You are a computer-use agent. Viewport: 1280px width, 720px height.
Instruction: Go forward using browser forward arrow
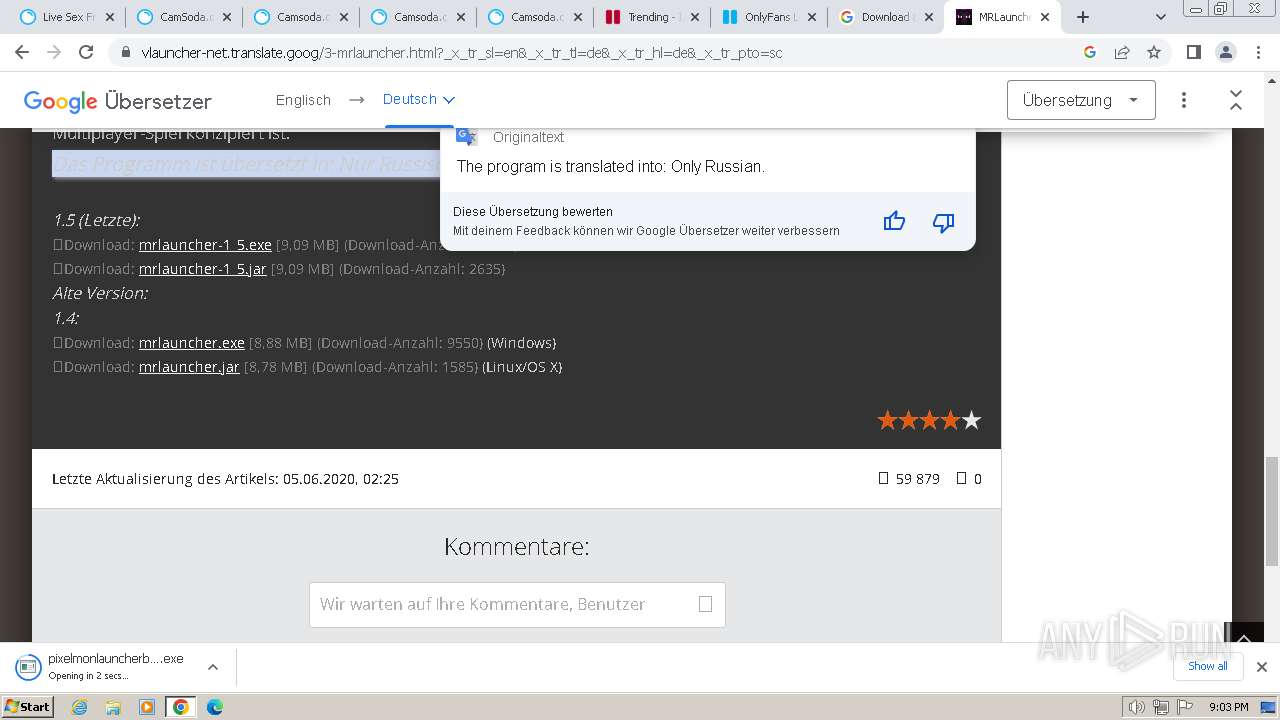[54, 52]
